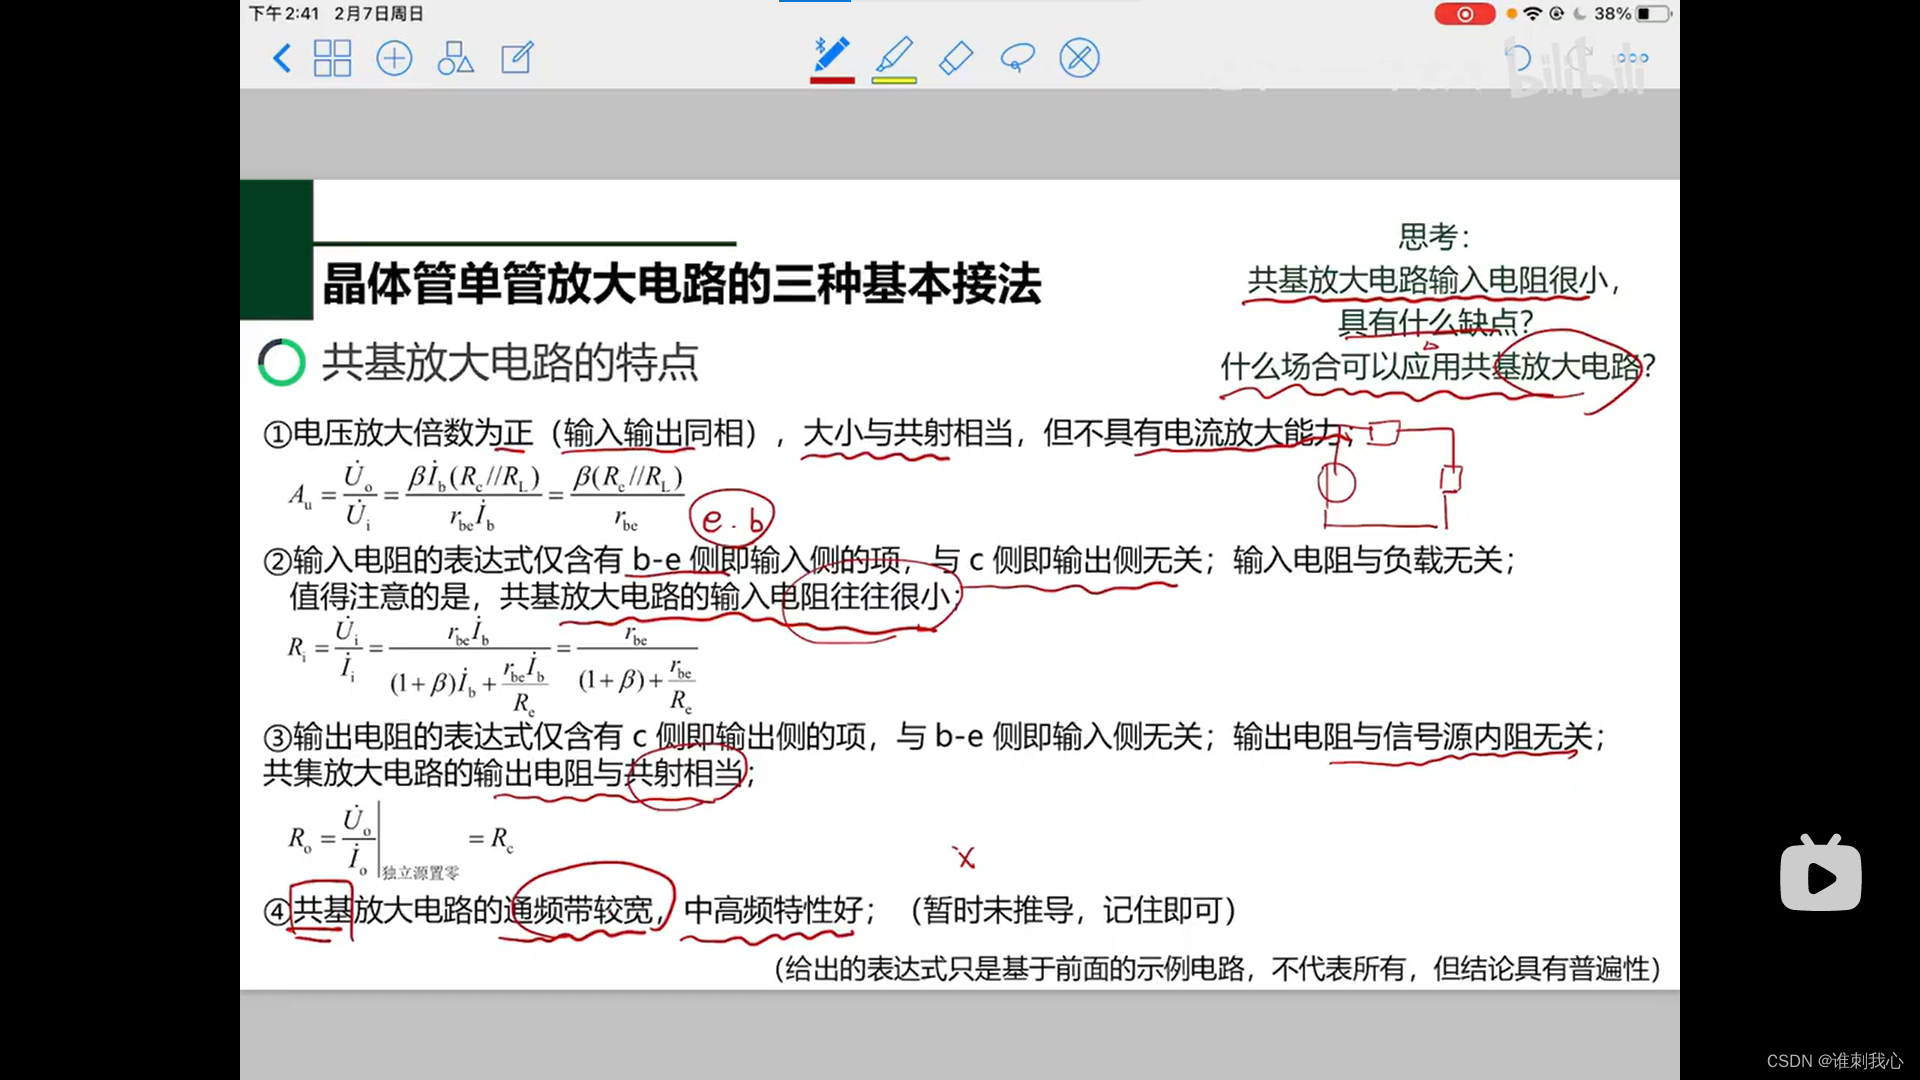Viewport: 1920px width, 1080px height.
Task: Select the lasso selection tool
Action: tap(1017, 58)
